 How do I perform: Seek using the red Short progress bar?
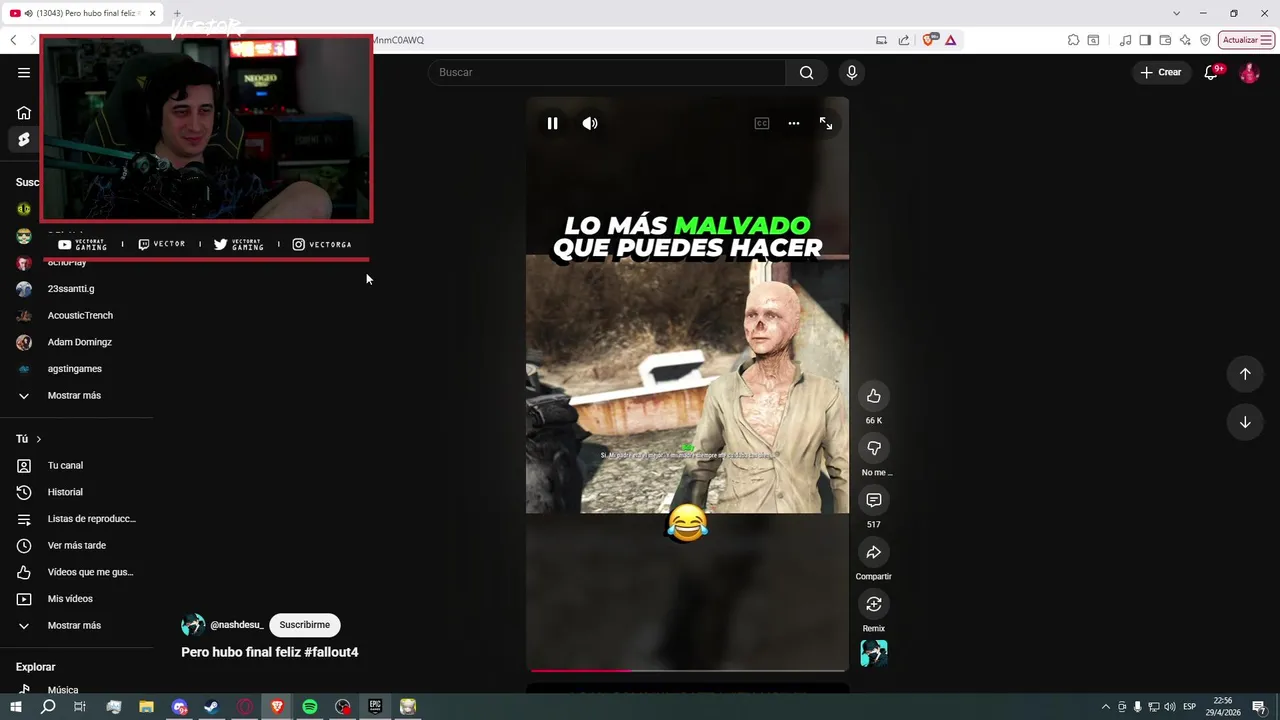(687, 670)
